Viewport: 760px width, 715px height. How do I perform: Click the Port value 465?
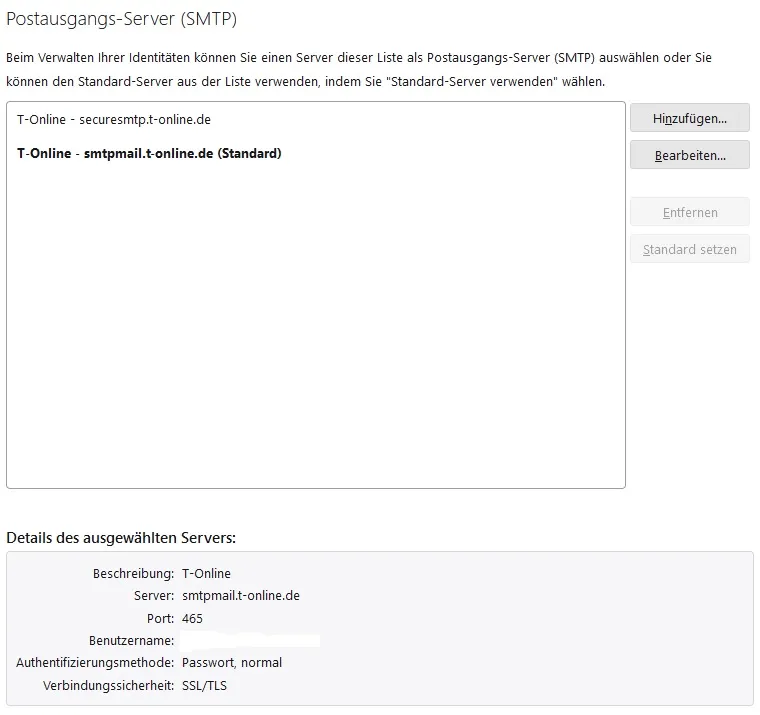[192, 619]
